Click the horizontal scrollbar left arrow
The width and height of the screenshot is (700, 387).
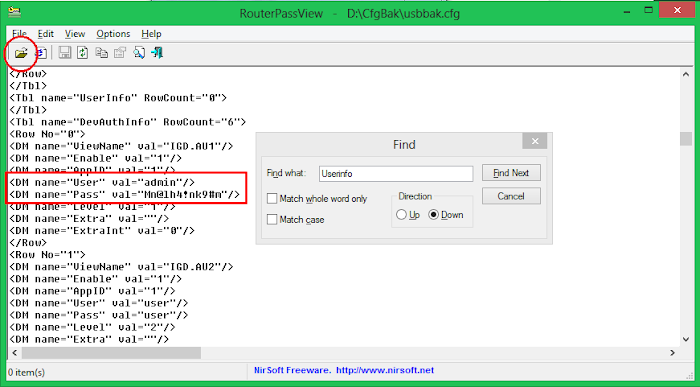click(x=15, y=353)
